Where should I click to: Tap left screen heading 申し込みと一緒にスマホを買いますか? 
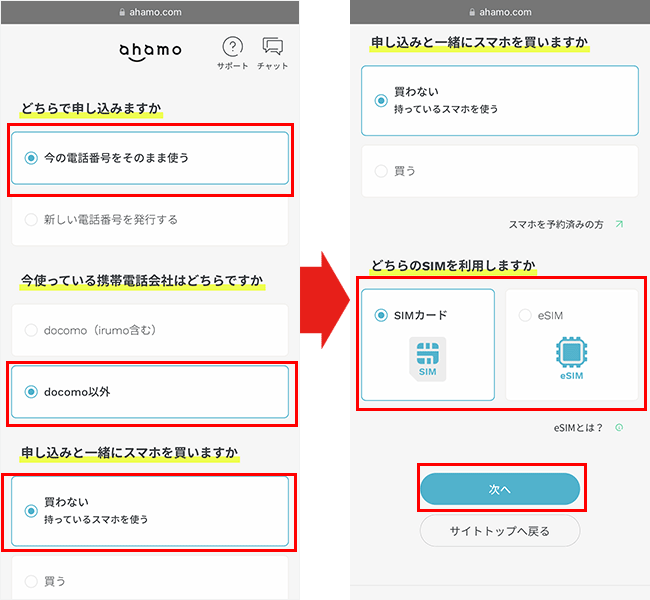coord(129,453)
